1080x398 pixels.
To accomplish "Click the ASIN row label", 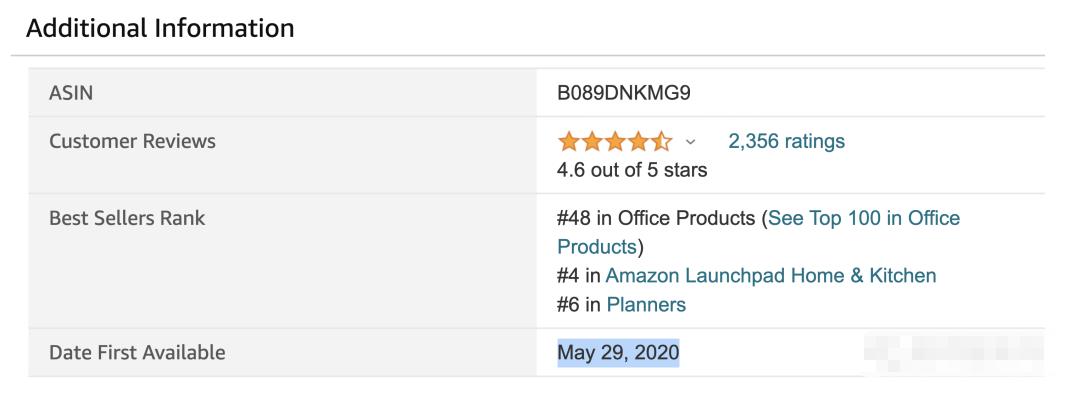I will (x=71, y=93).
